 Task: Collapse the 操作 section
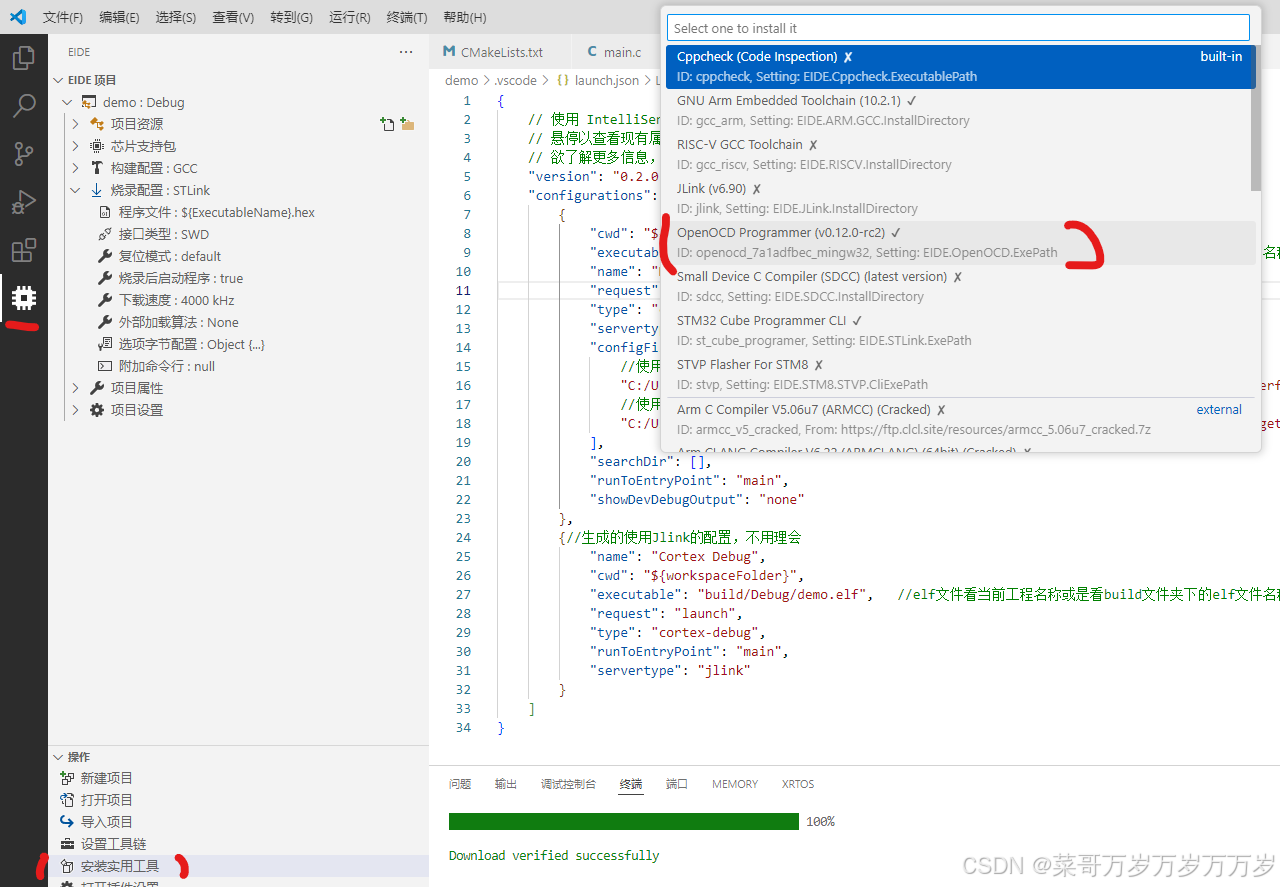click(x=58, y=757)
